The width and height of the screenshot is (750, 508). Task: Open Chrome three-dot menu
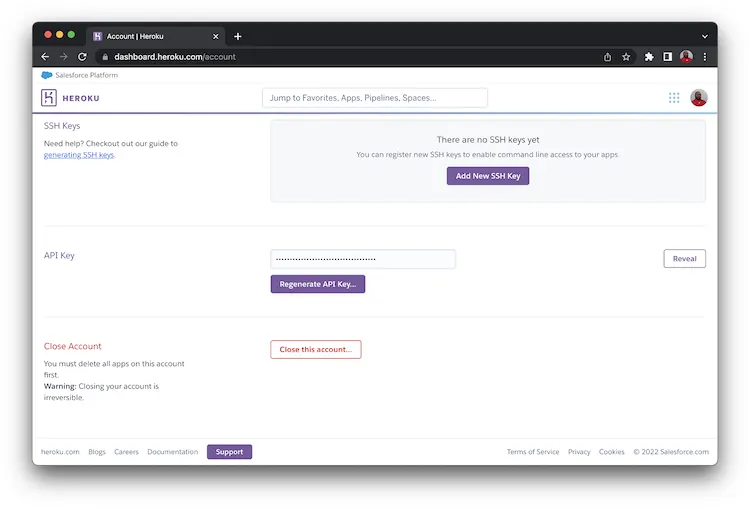pyautogui.click(x=705, y=57)
